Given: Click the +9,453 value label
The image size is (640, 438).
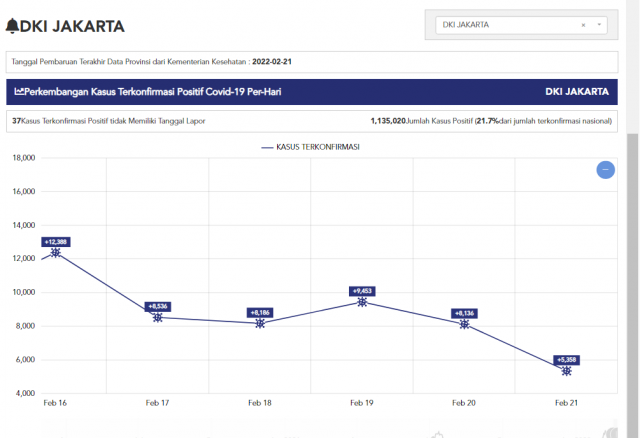Looking at the screenshot, I should [x=362, y=290].
